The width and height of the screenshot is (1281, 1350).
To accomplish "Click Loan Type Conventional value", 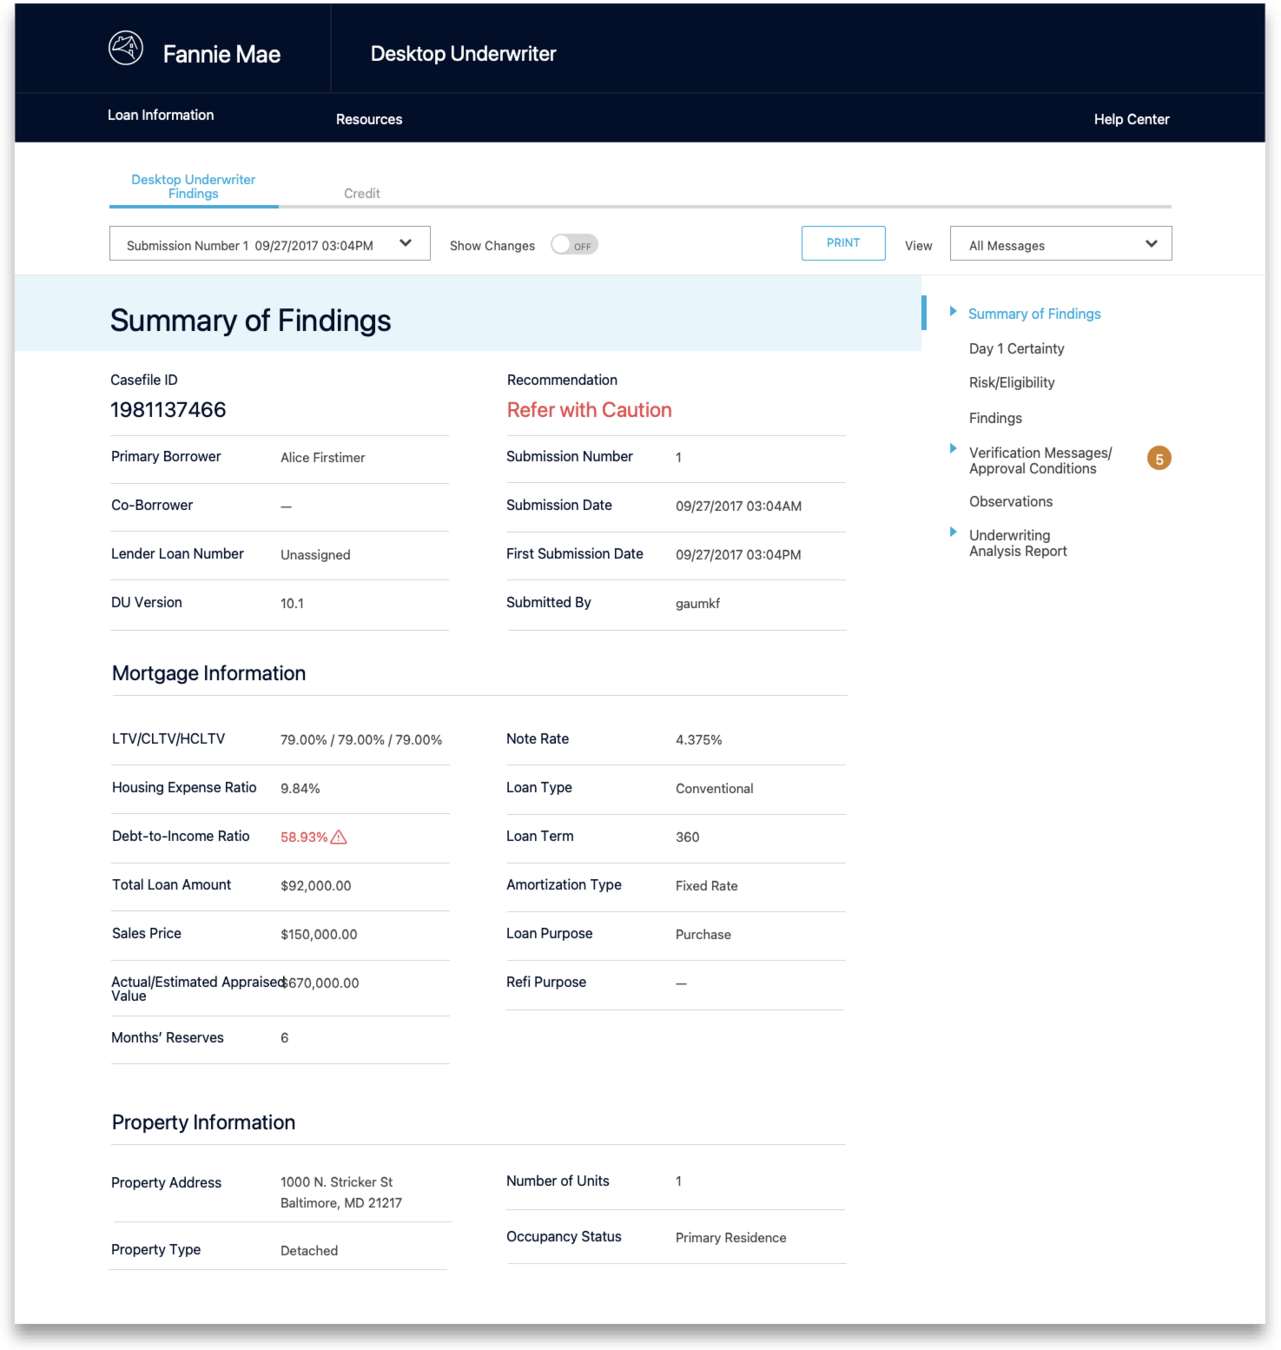I will coord(714,789).
